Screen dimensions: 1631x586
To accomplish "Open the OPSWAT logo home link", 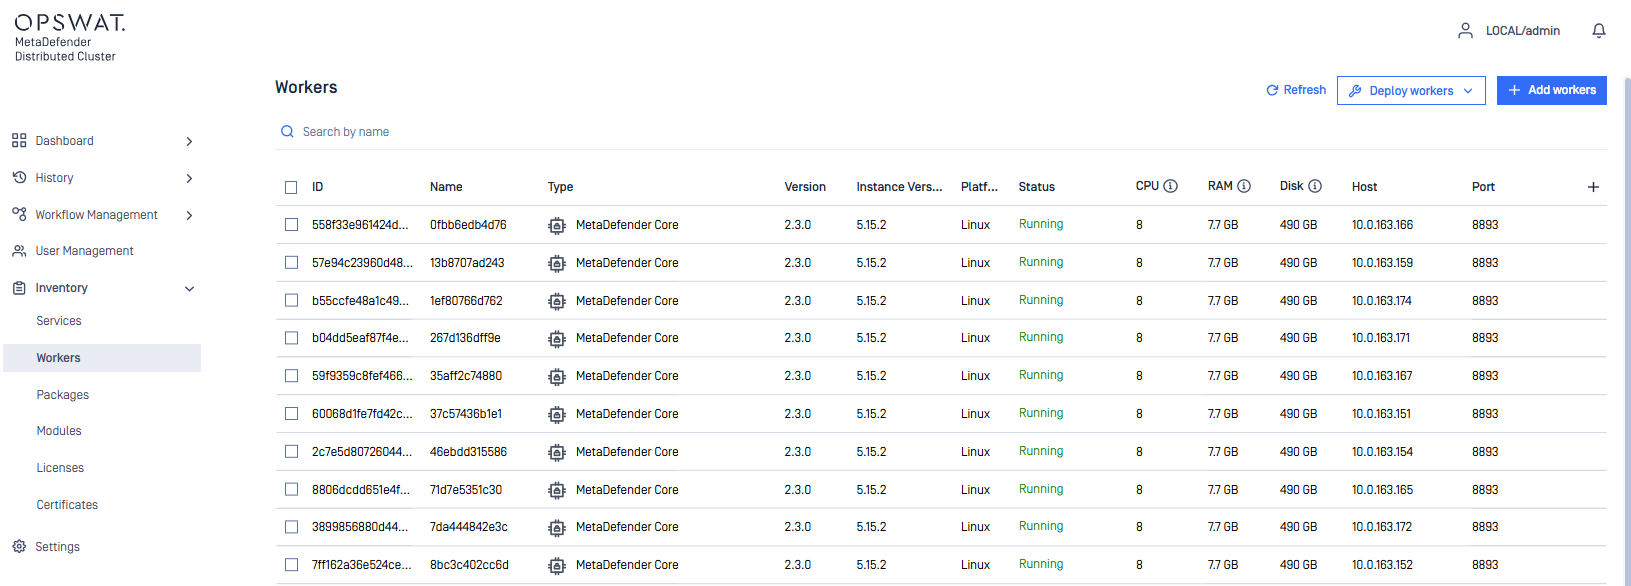I will 70,22.
